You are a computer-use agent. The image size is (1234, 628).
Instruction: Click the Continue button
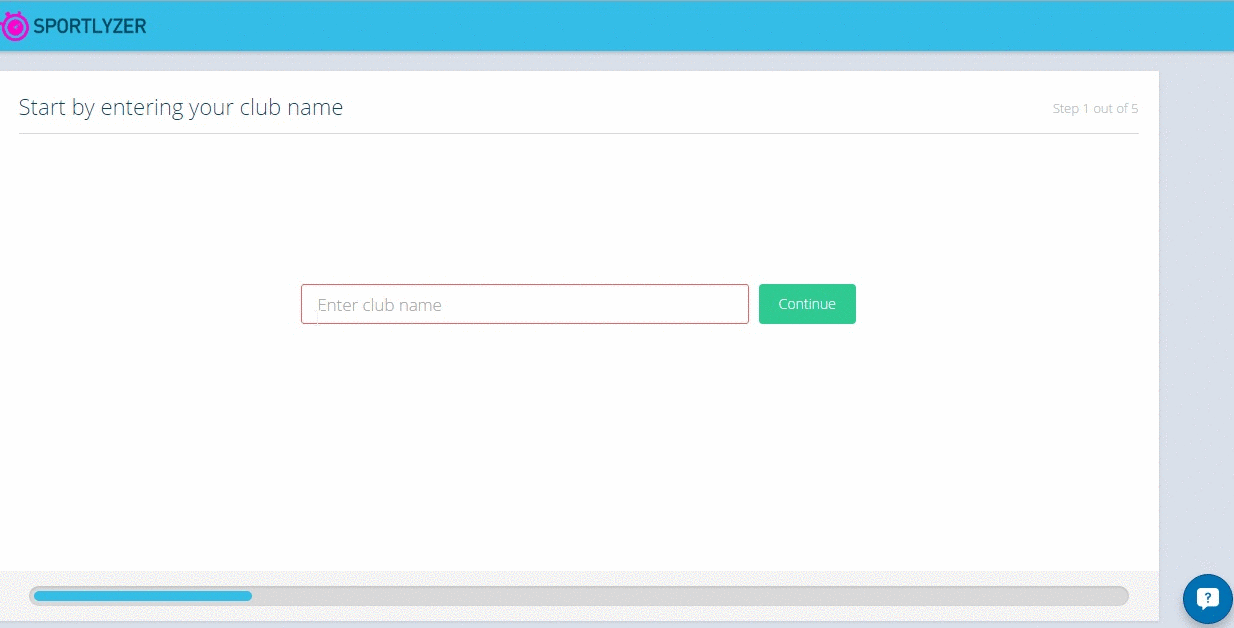[x=807, y=304]
